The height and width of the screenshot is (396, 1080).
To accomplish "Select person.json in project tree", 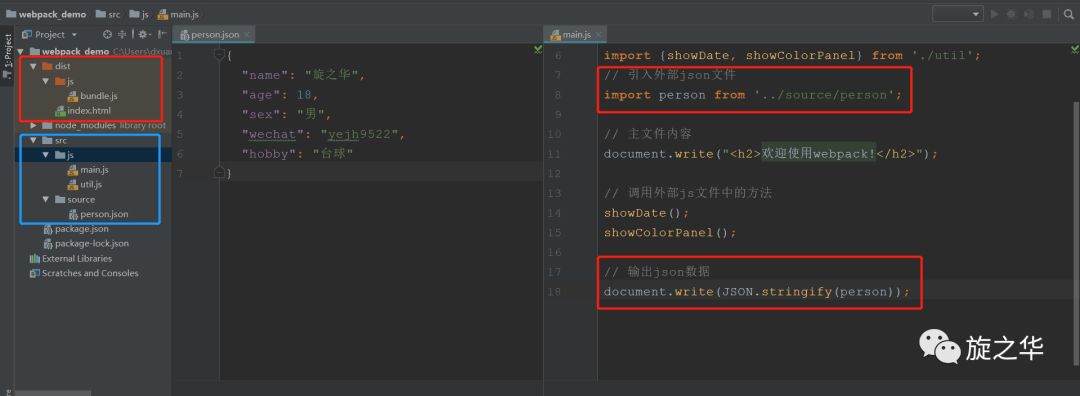I will 98,214.
